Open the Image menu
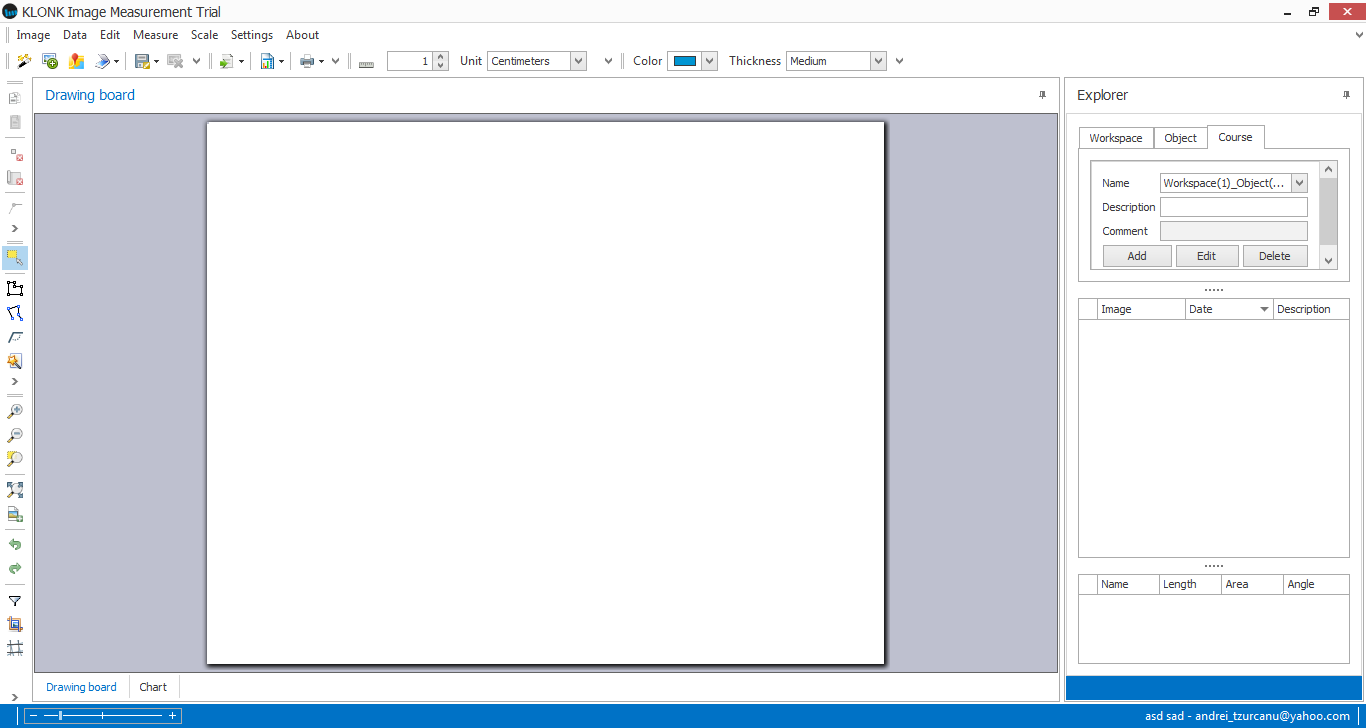 pyautogui.click(x=33, y=35)
